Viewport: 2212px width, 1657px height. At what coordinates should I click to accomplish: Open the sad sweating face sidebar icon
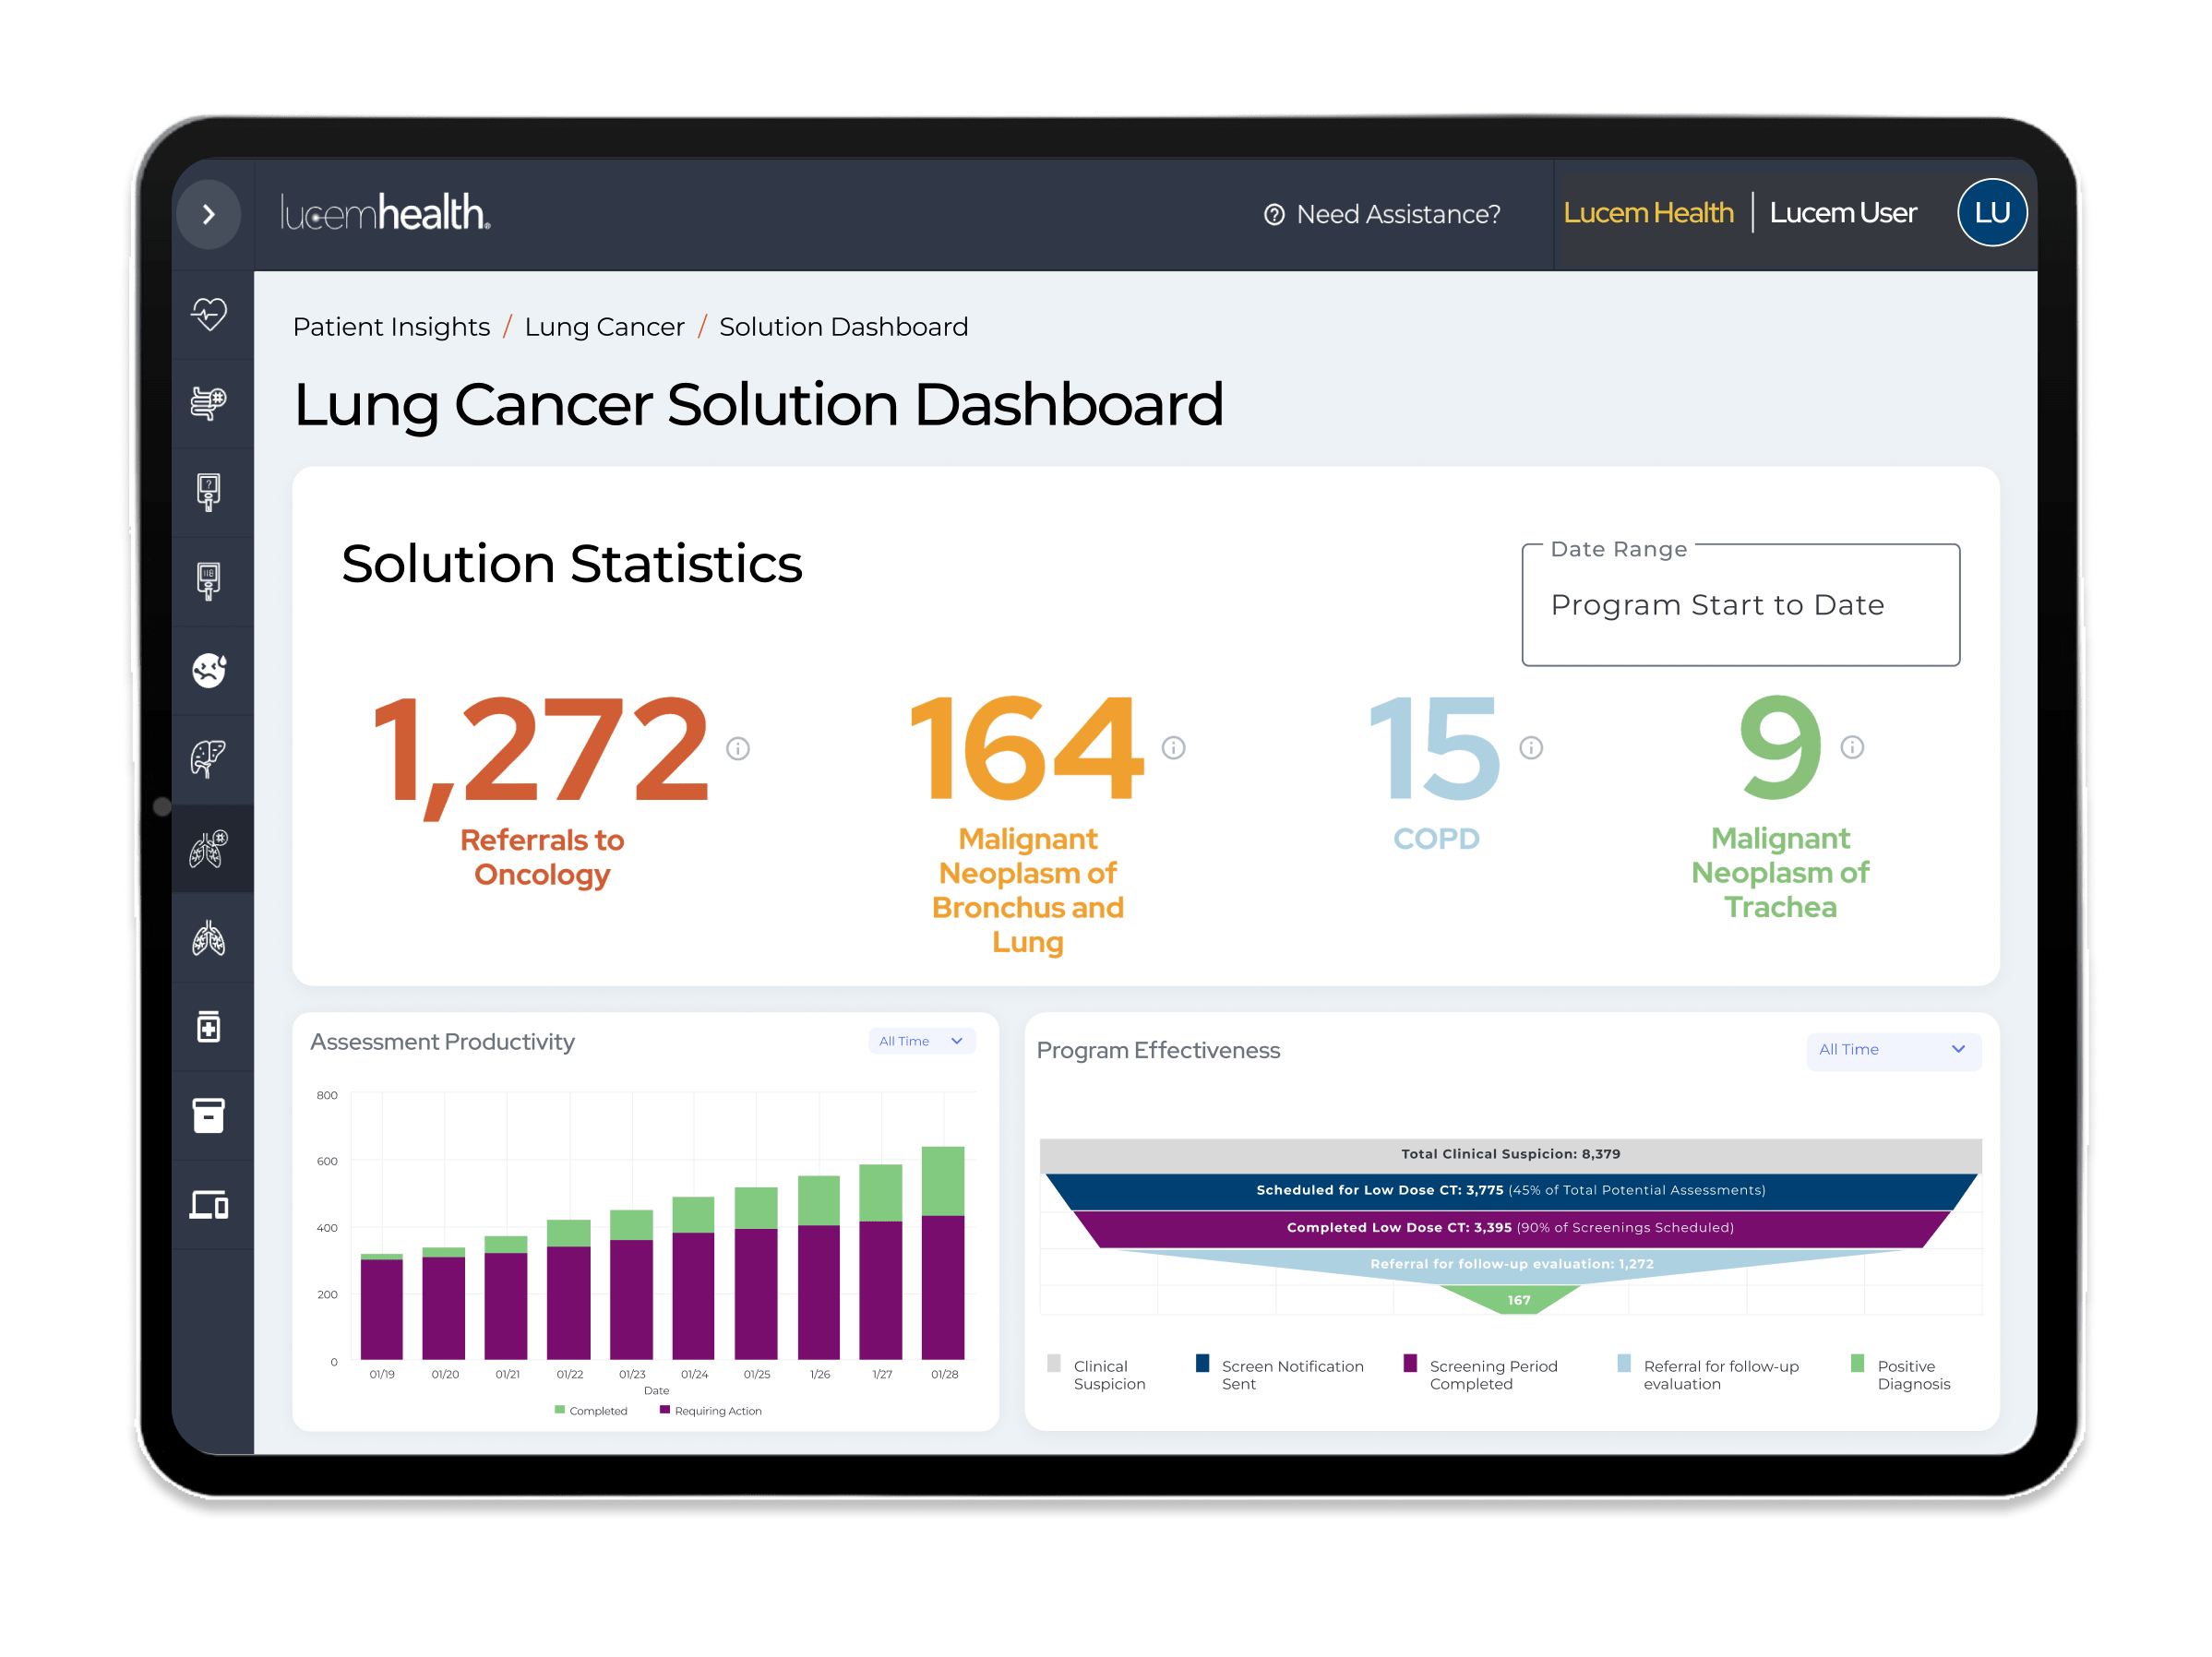point(209,670)
